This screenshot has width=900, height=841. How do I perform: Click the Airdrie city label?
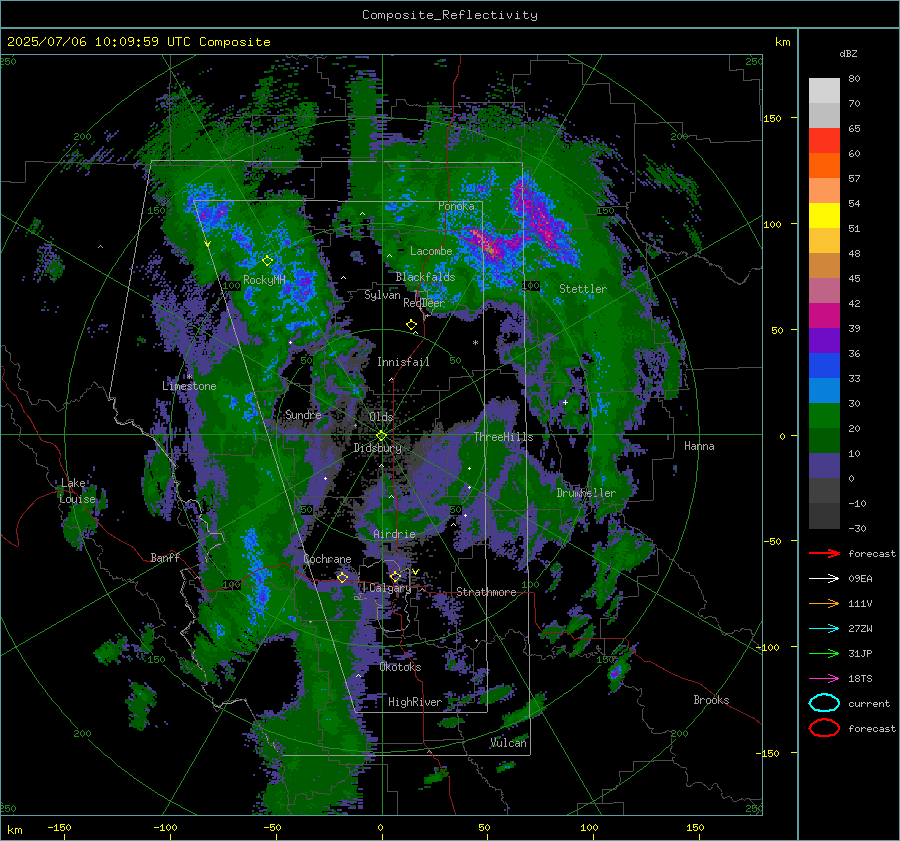click(394, 534)
